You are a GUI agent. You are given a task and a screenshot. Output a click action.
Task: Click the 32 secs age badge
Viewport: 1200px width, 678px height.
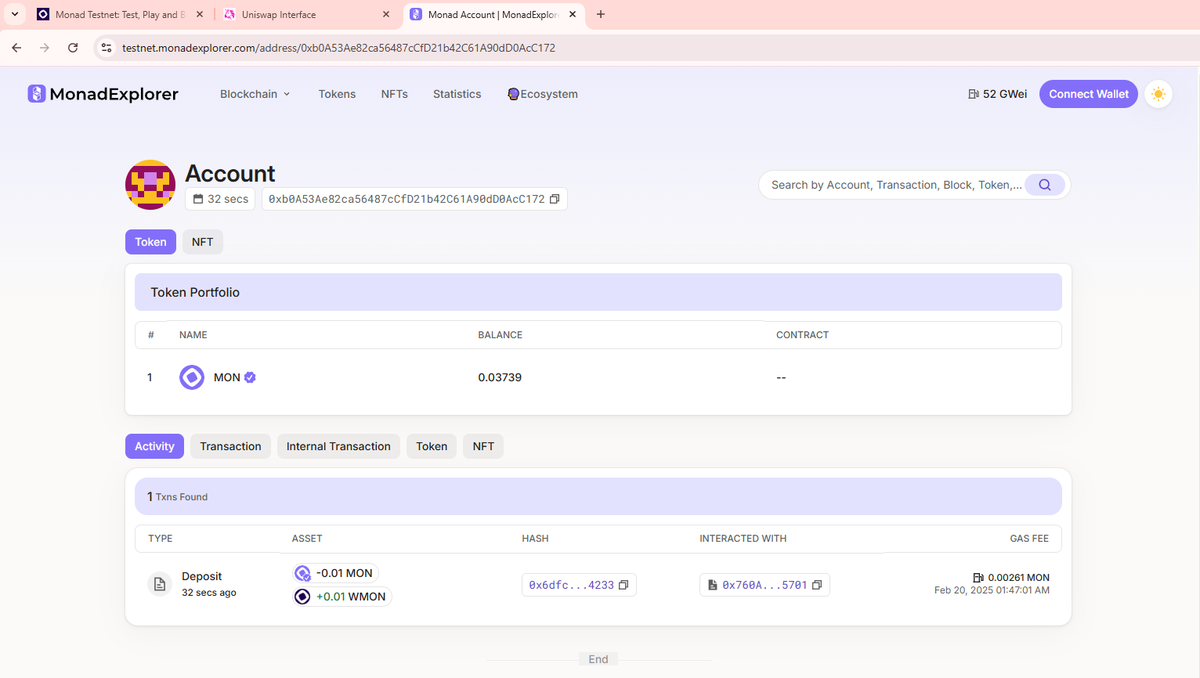coord(221,199)
